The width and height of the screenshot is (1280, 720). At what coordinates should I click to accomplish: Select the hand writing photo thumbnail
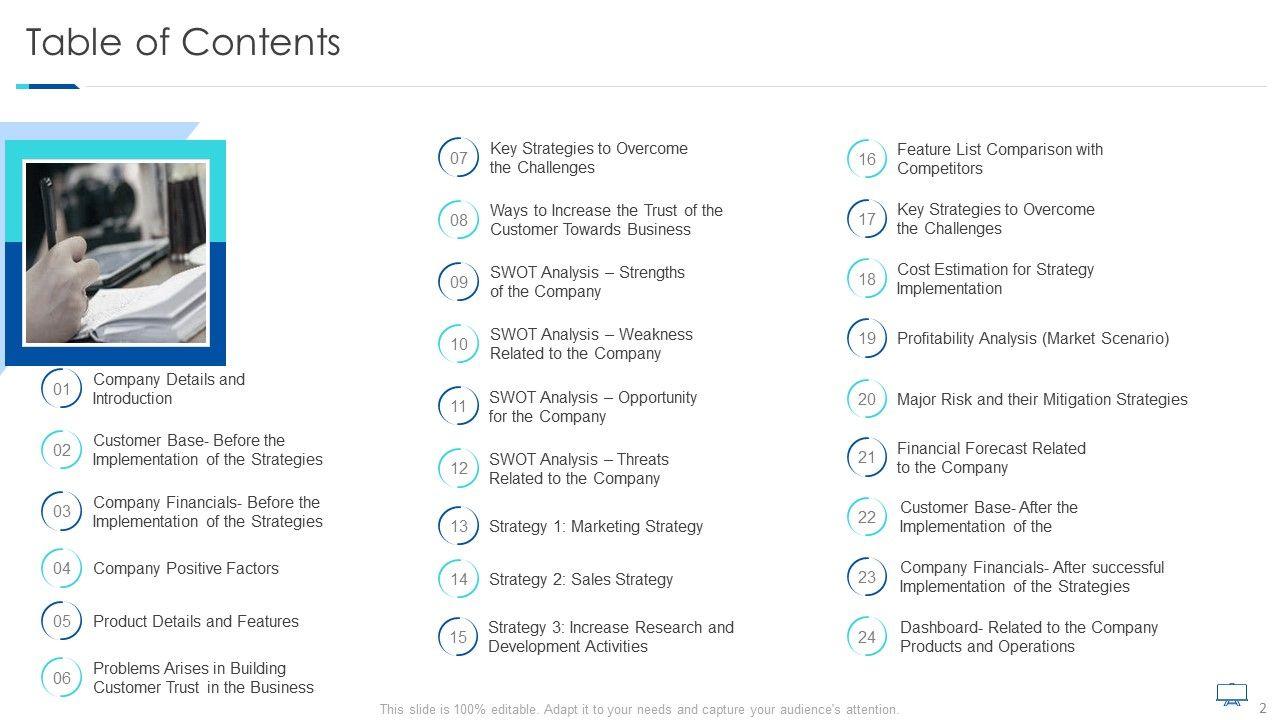[116, 253]
